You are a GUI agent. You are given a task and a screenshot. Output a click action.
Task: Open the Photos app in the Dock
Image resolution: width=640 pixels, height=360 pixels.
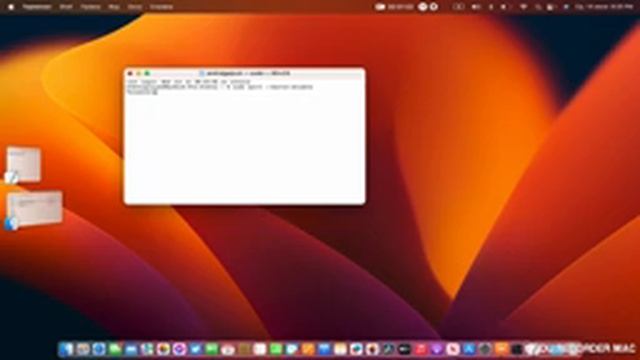pos(163,349)
